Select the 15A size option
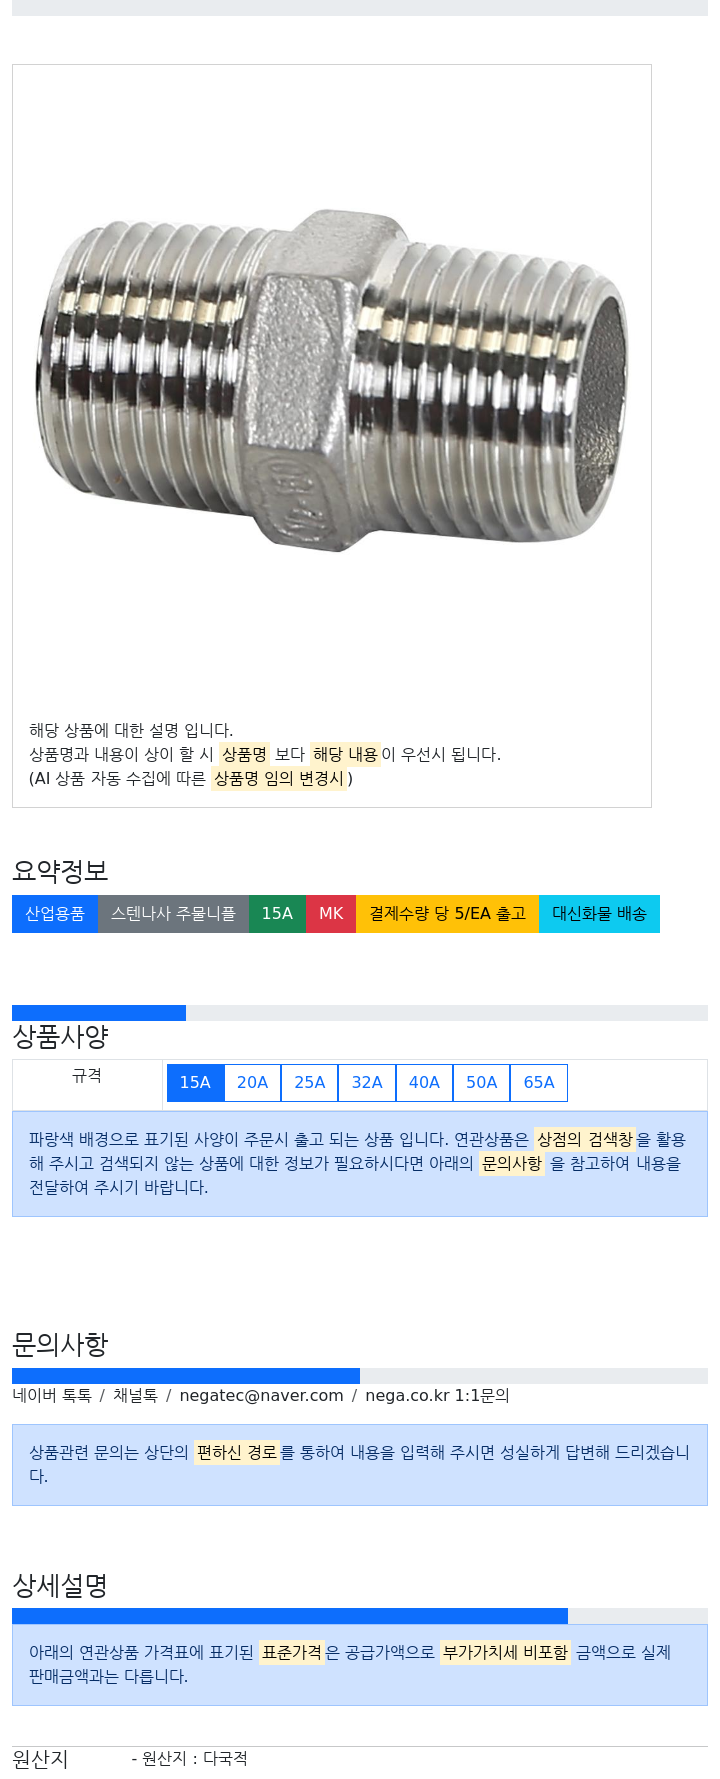This screenshot has width=720, height=1779. [195, 1083]
